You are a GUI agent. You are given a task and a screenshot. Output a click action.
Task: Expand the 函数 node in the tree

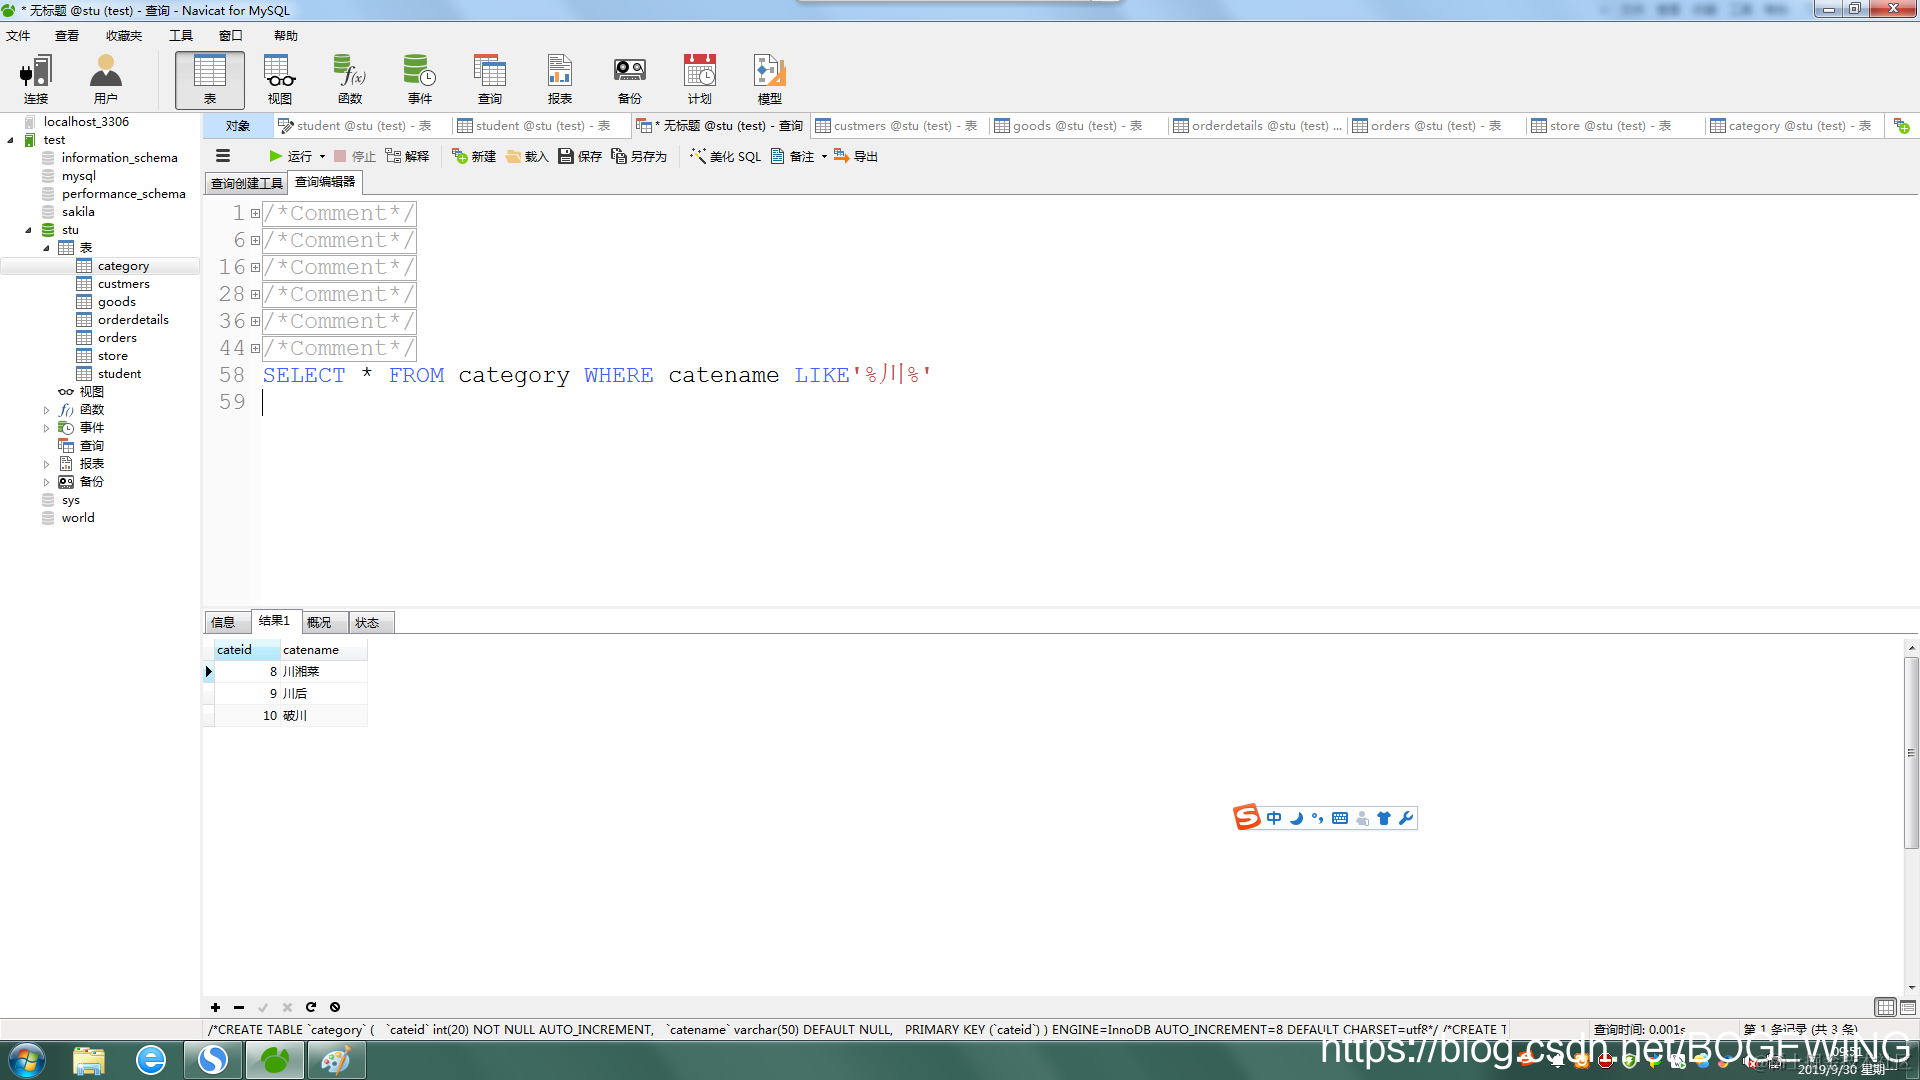click(x=46, y=410)
